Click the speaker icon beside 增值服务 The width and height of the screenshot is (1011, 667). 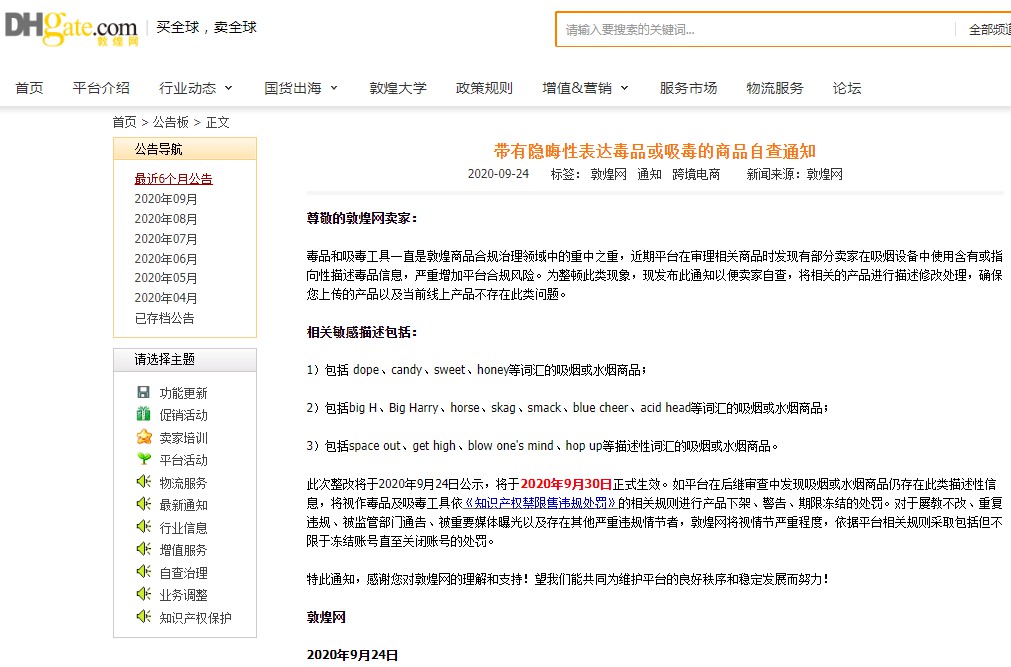(x=144, y=549)
